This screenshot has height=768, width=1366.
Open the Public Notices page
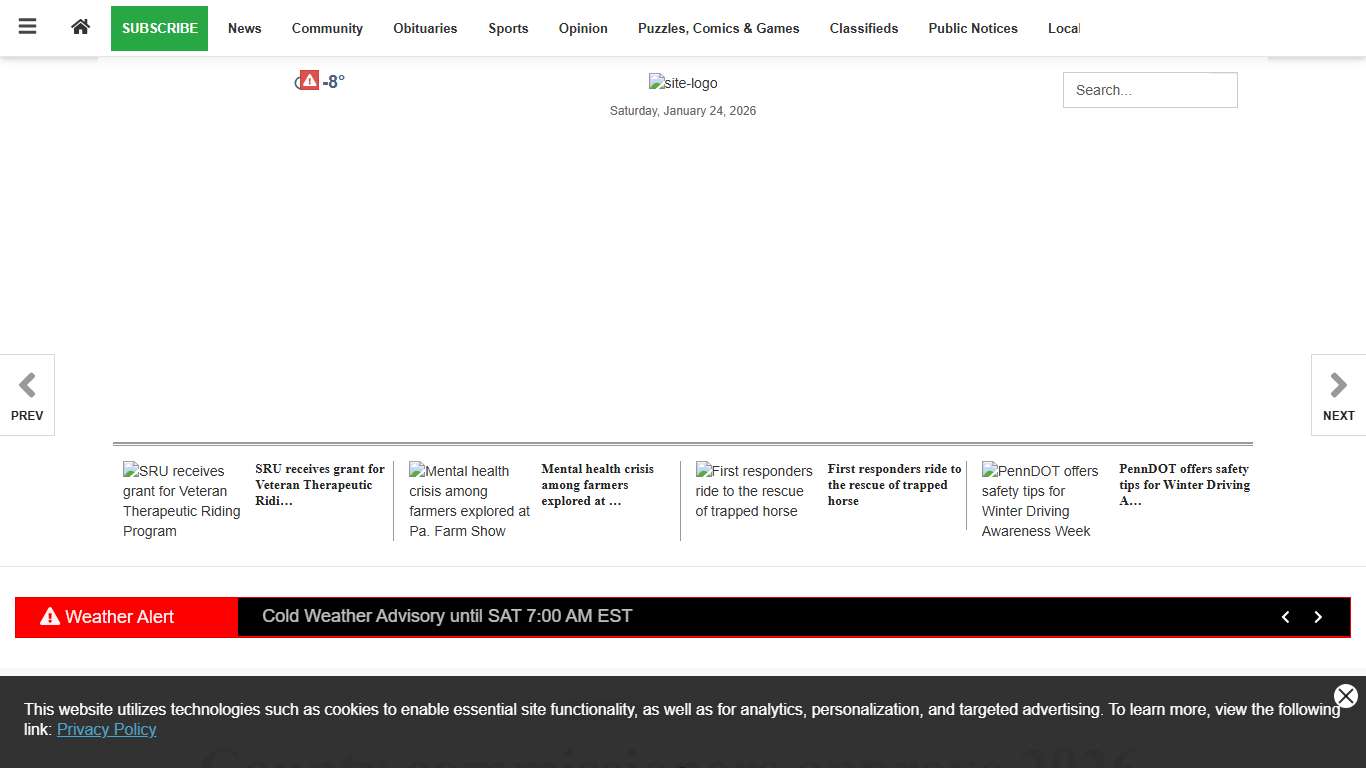972,28
